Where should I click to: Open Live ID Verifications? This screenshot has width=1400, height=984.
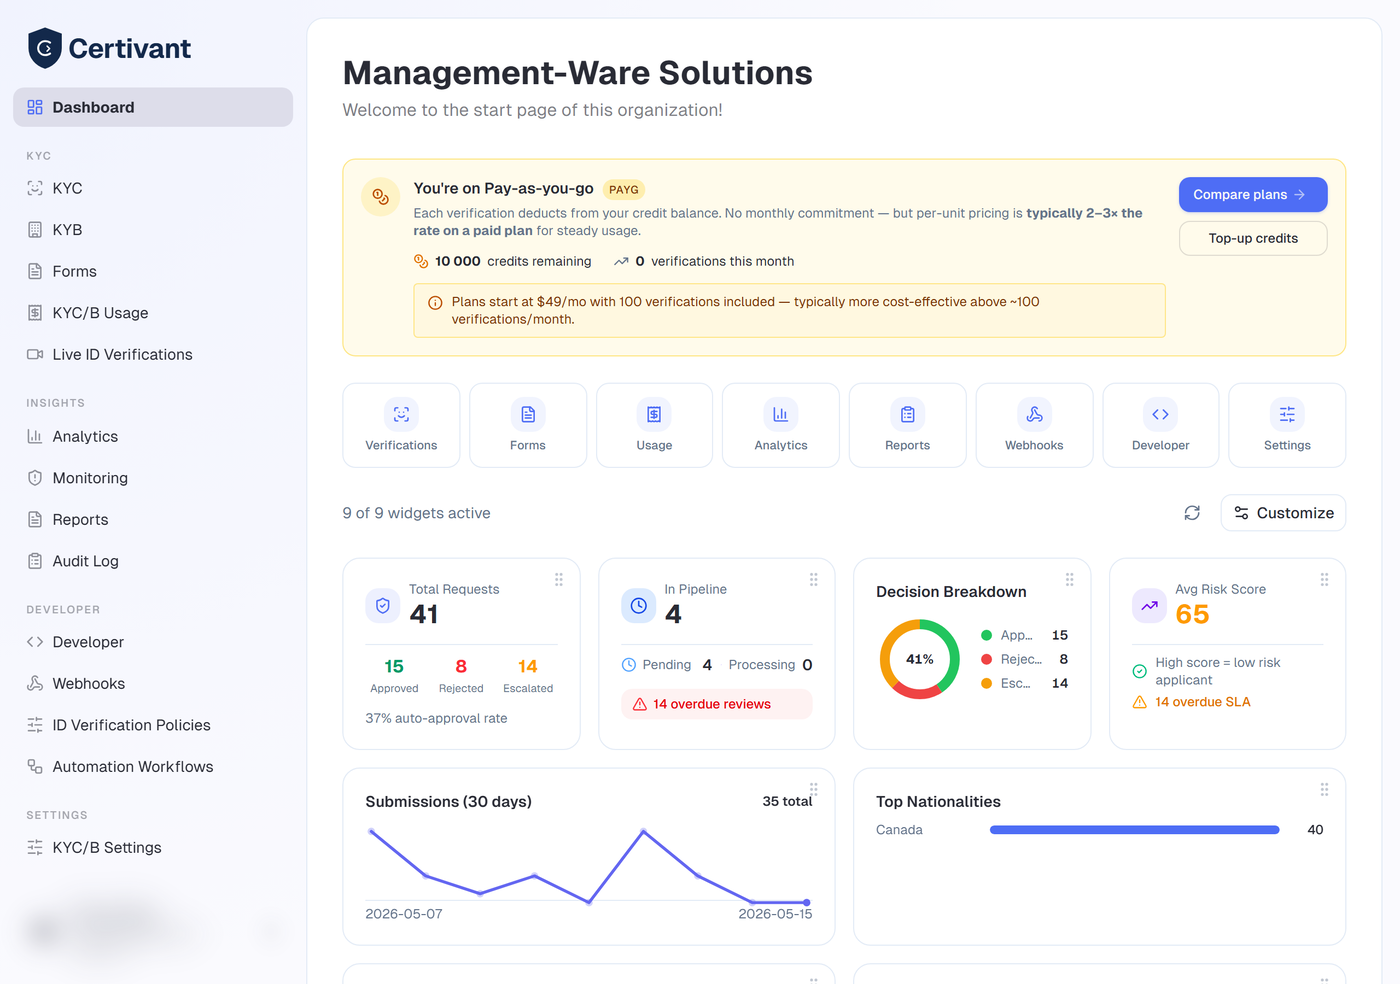pos(153,354)
